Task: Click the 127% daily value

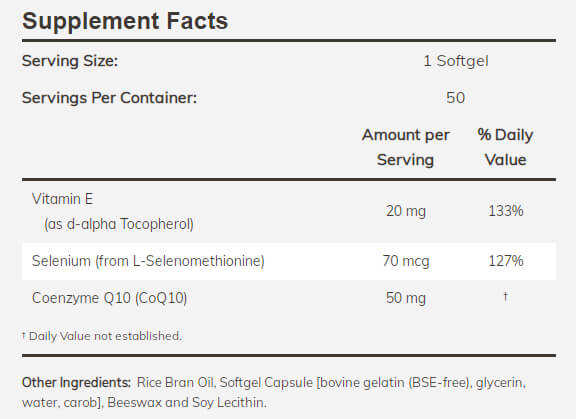Action: pyautogui.click(x=506, y=261)
